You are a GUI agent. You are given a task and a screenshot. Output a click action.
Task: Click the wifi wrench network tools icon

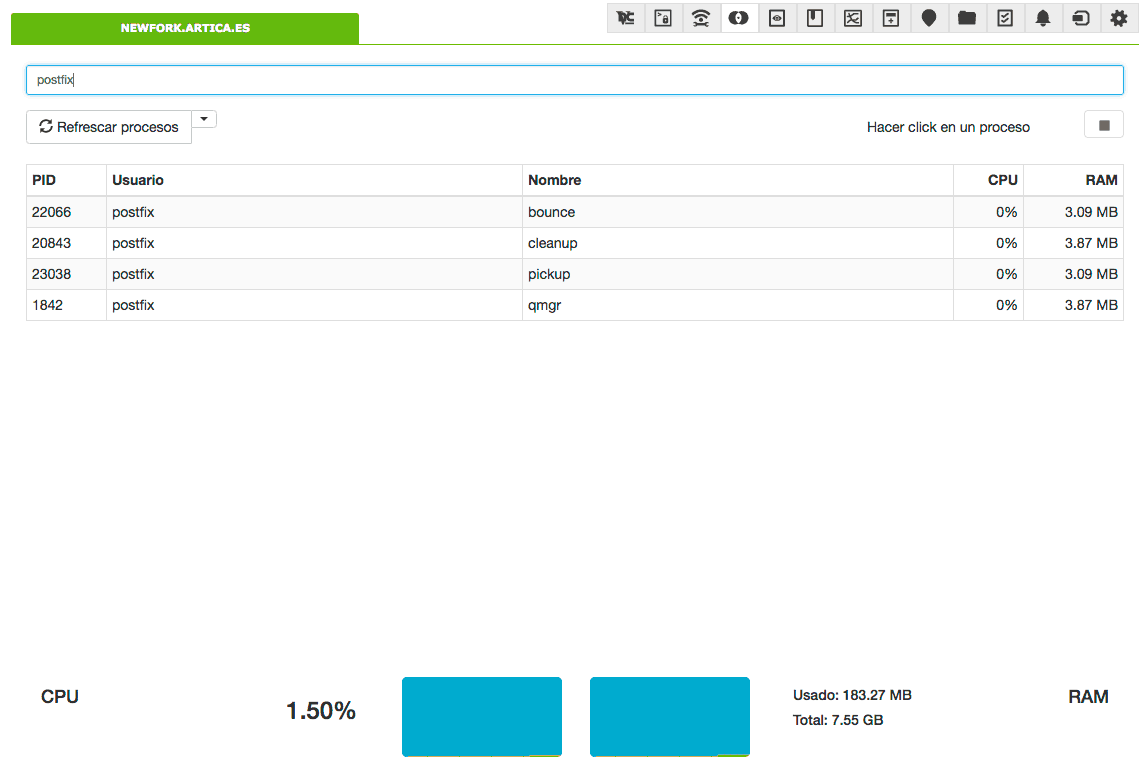(701, 18)
